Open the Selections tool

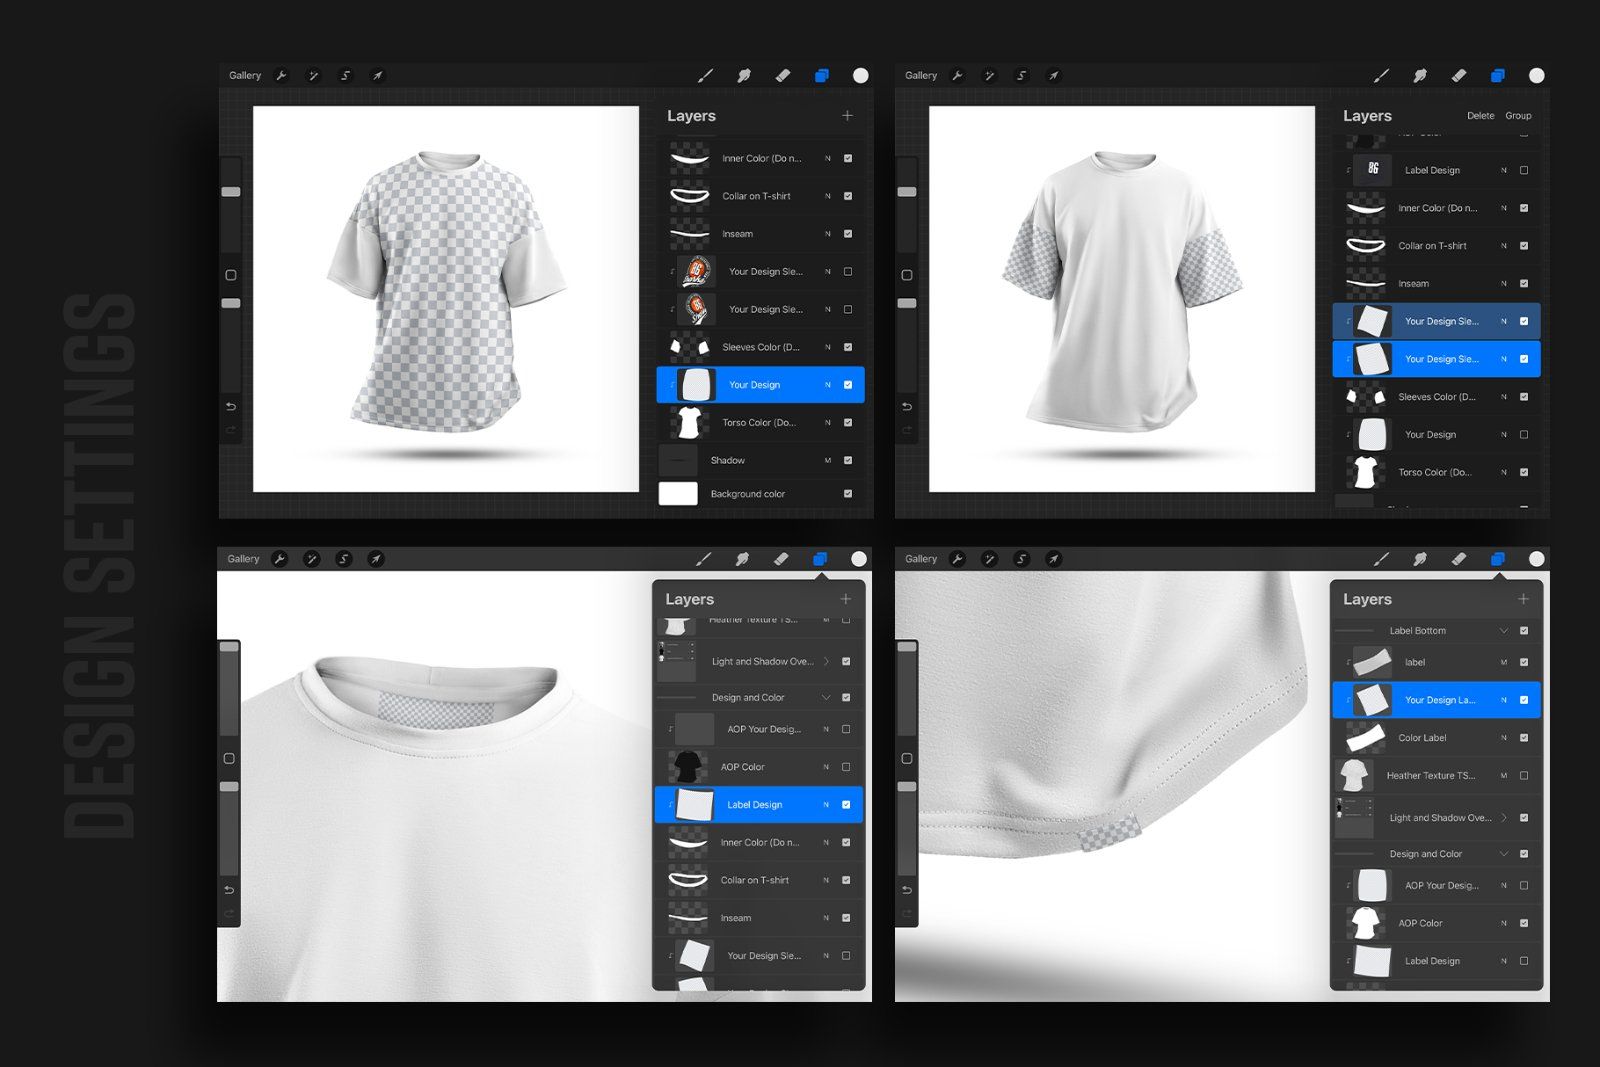pyautogui.click(x=345, y=75)
